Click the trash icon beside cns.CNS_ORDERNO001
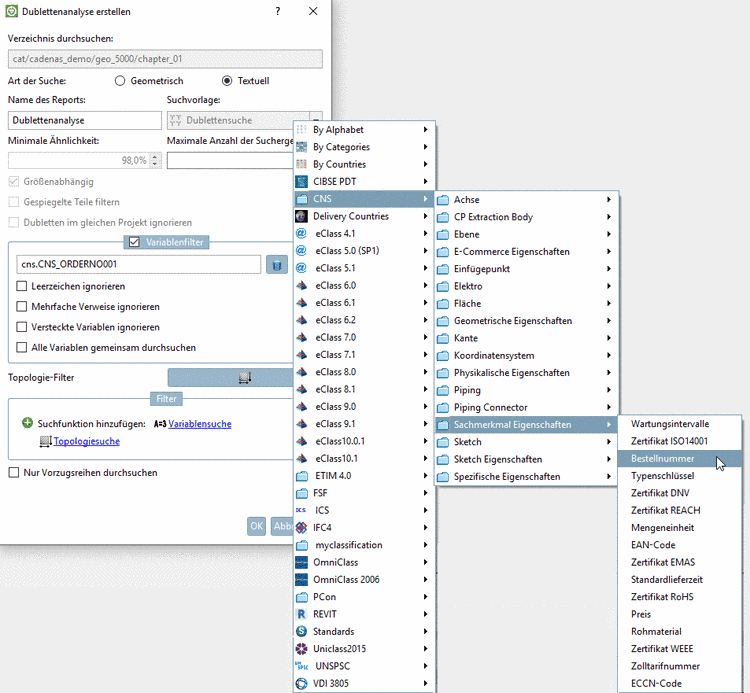This screenshot has width=750, height=693. coord(277,264)
